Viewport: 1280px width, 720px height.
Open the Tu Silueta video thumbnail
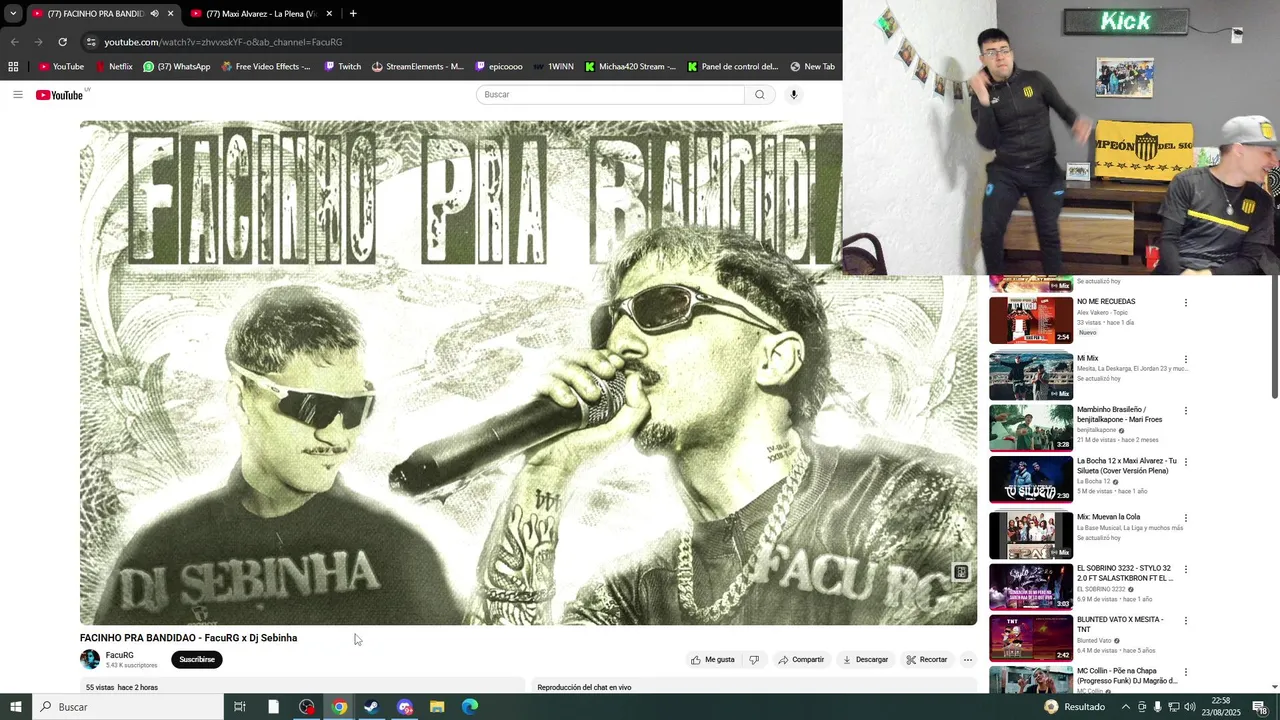tap(1031, 480)
